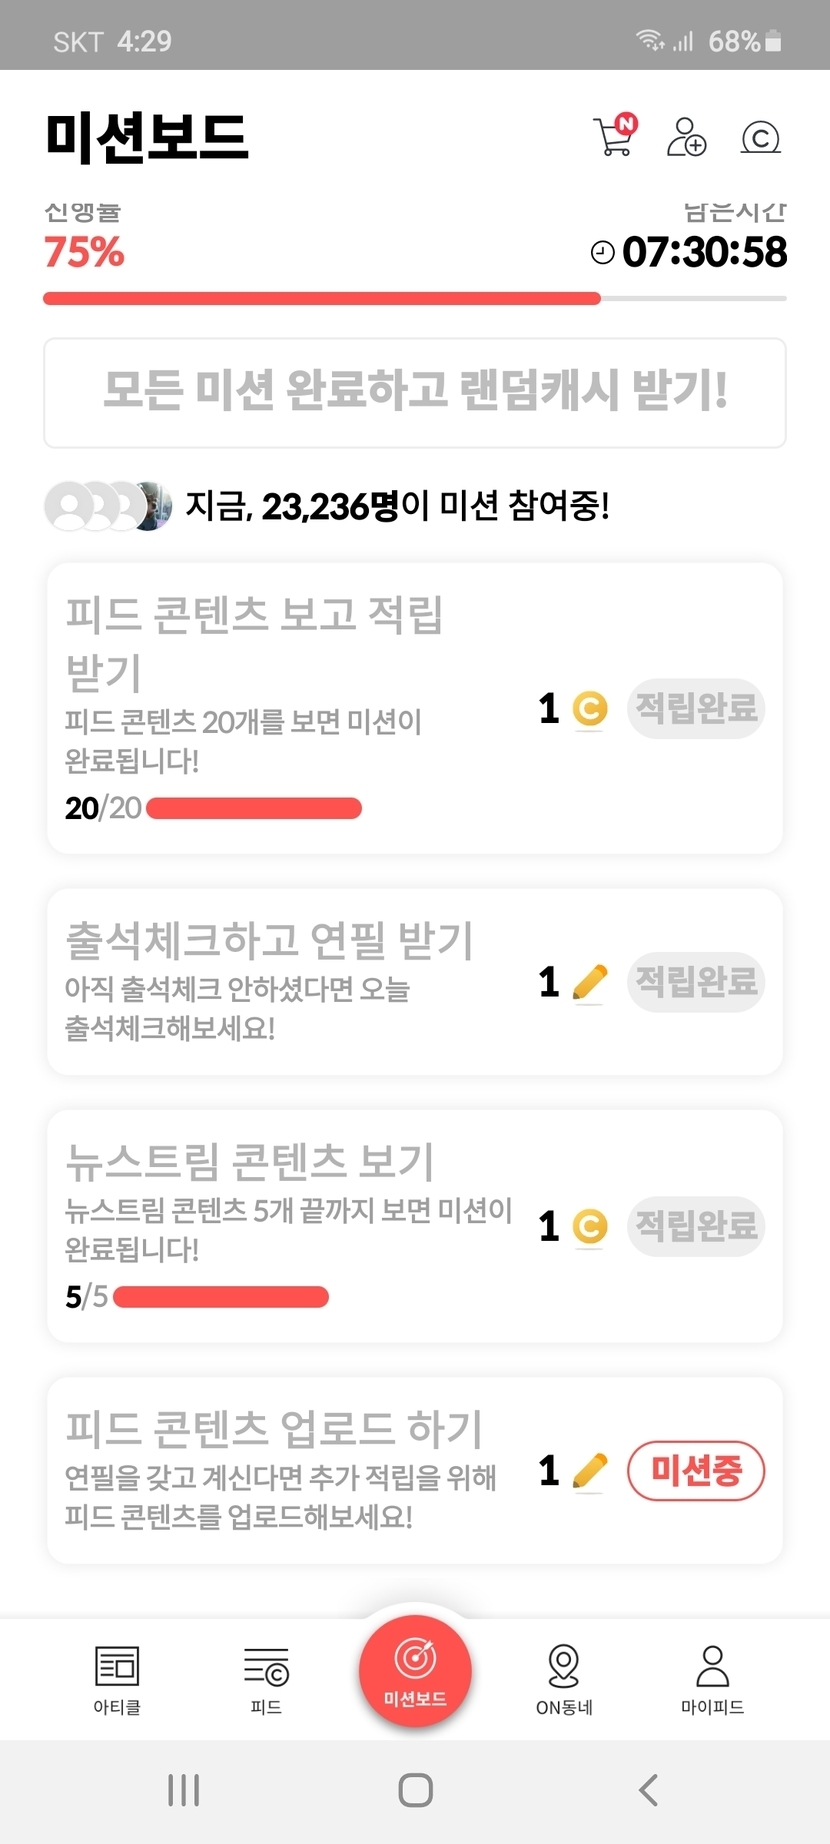
Task: Tap 적립완료 on the attendance check mission
Action: 696,982
